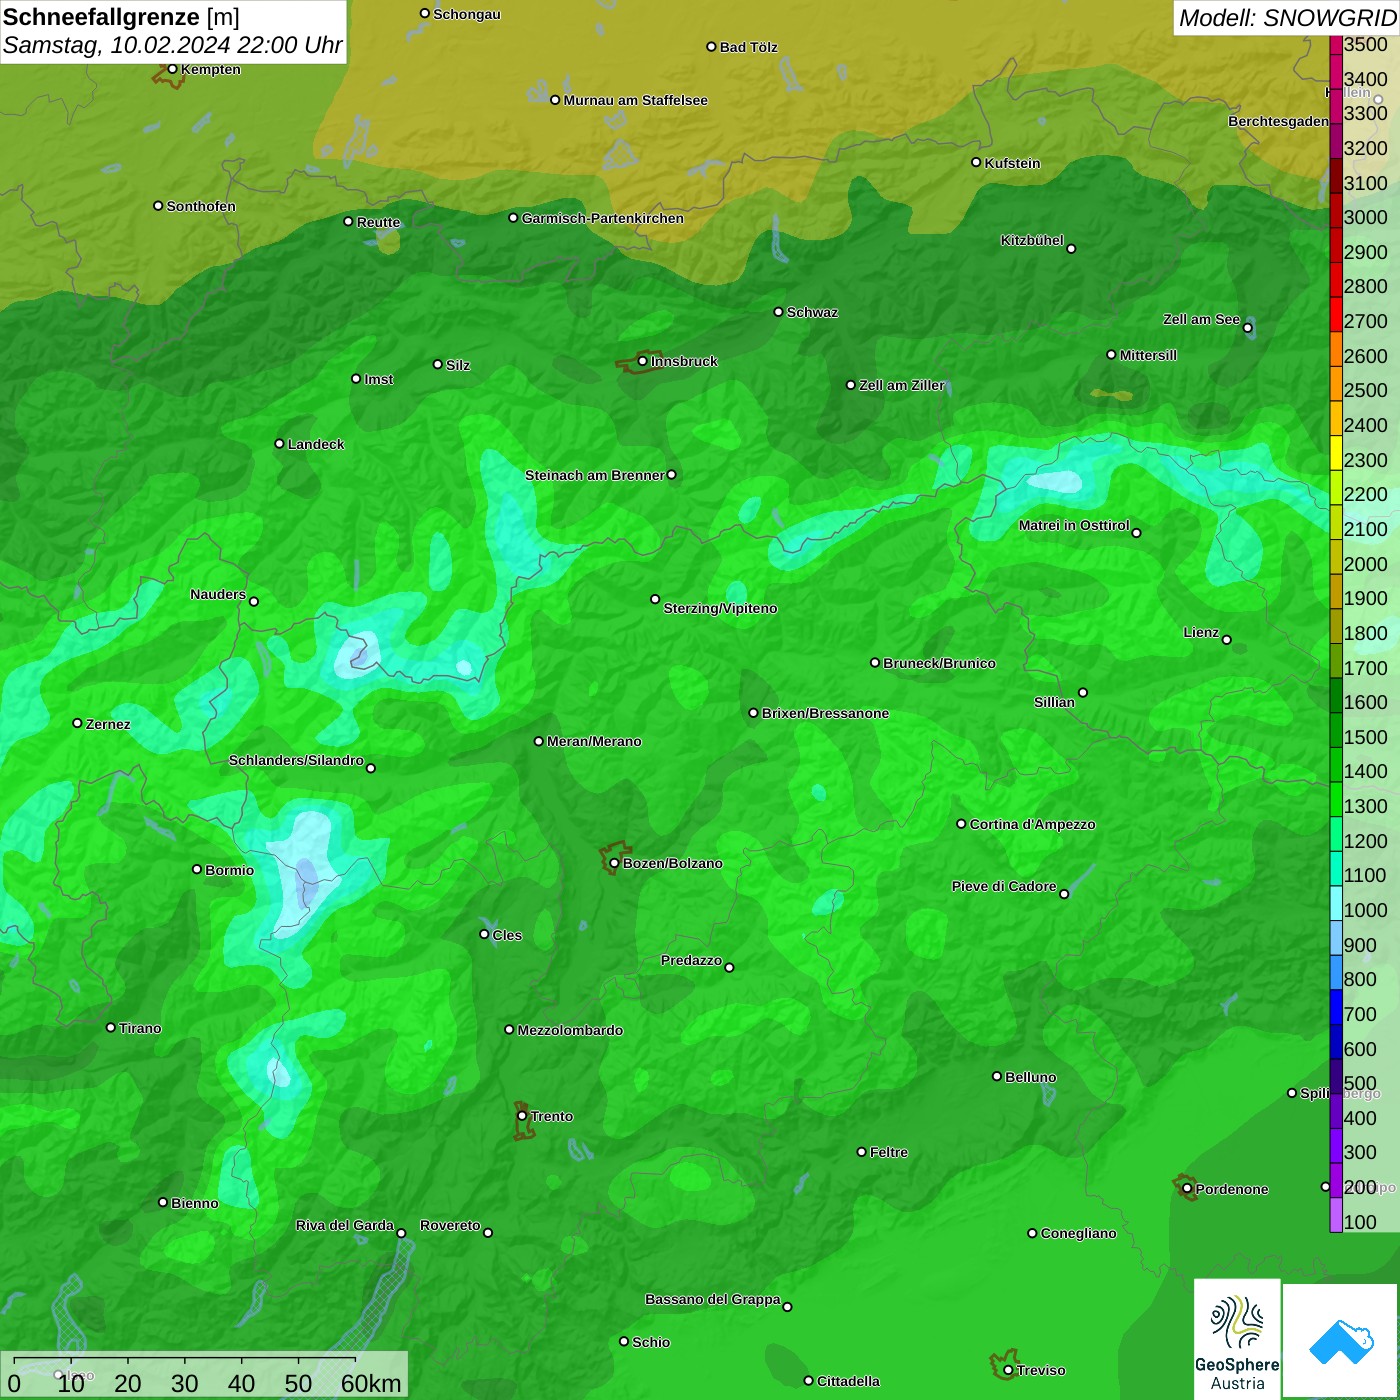Click the 3000 legend value
Image resolution: width=1400 pixels, height=1400 pixels.
pyautogui.click(x=1365, y=217)
